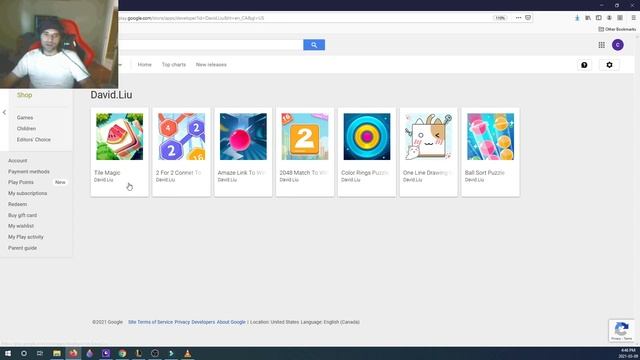Open Cortana search circle in taskbar
Image resolution: width=640 pixels, height=360 pixels.
pos(24,353)
